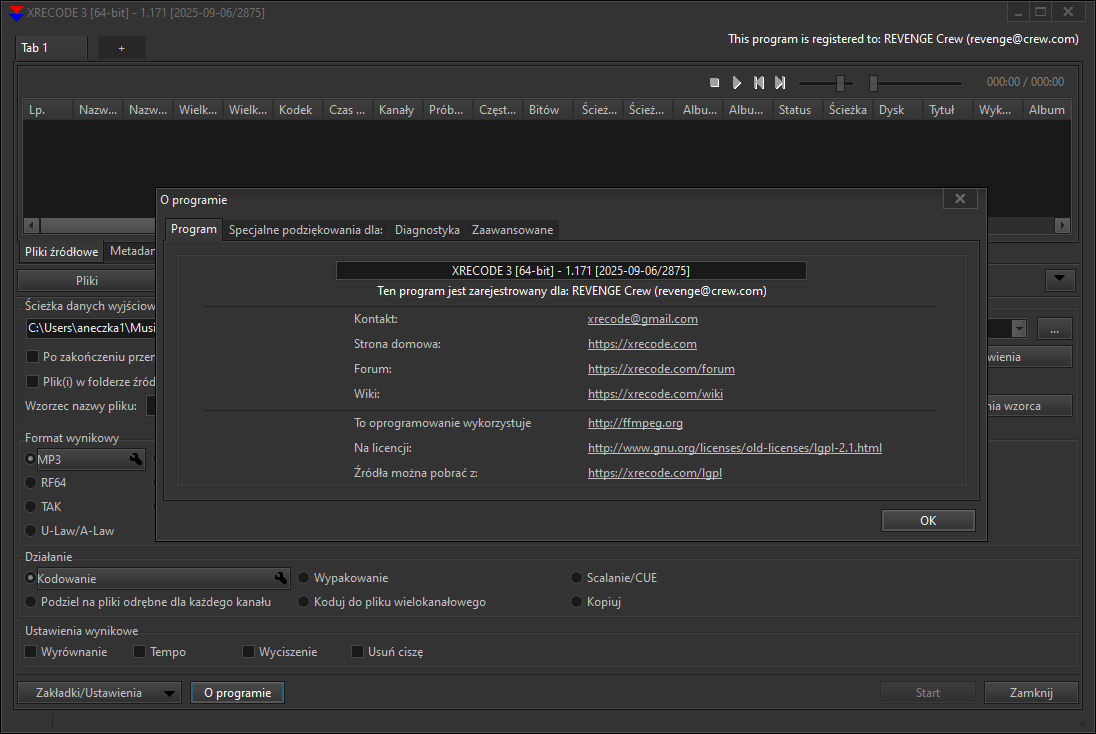Enable the Tempo checkbox
The height and width of the screenshot is (734, 1096).
pyautogui.click(x=139, y=652)
